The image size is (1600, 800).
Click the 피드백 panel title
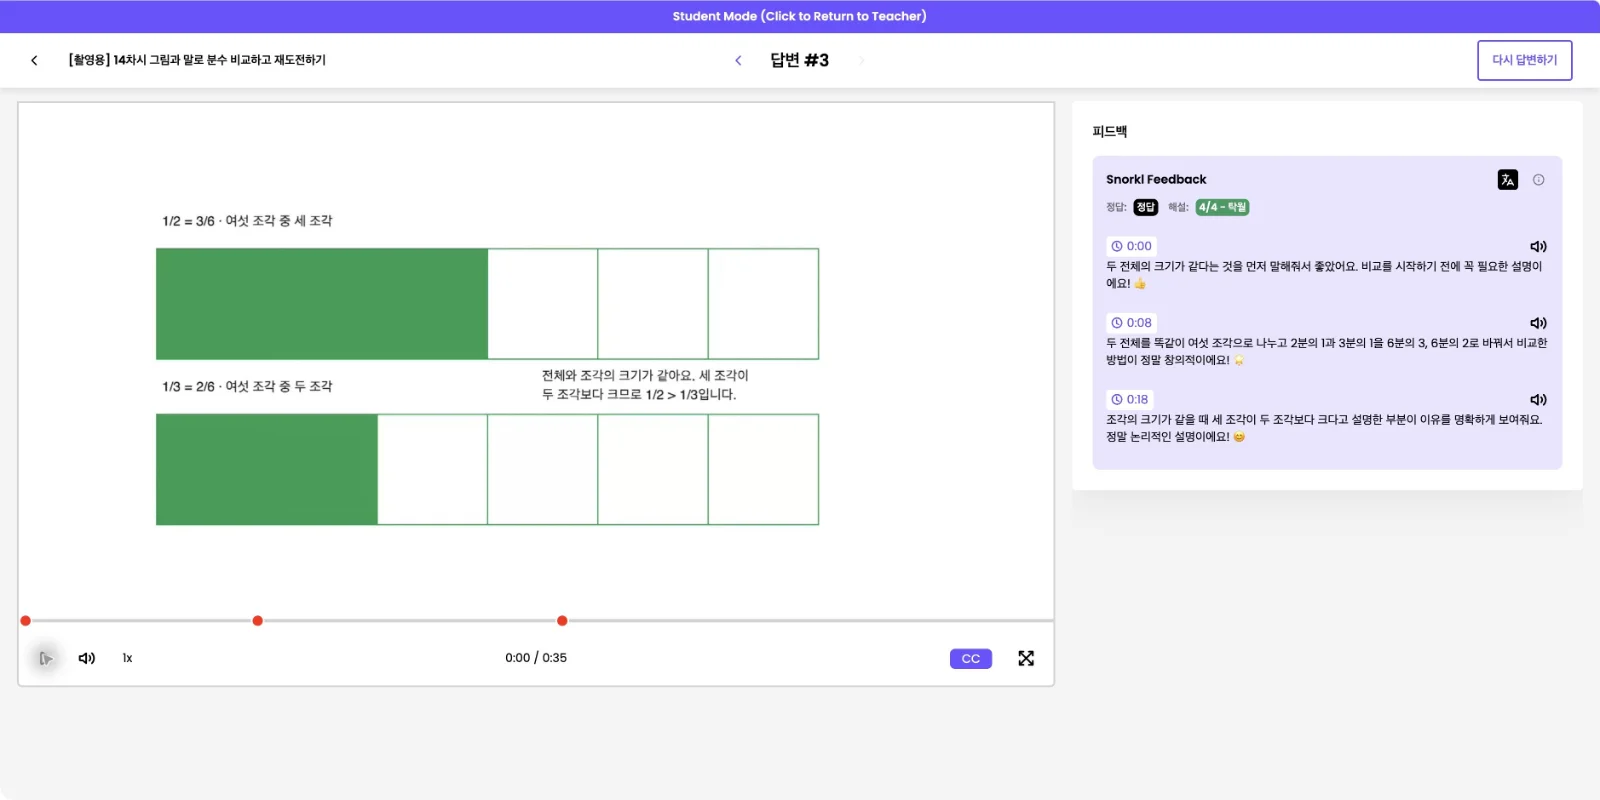1110,131
